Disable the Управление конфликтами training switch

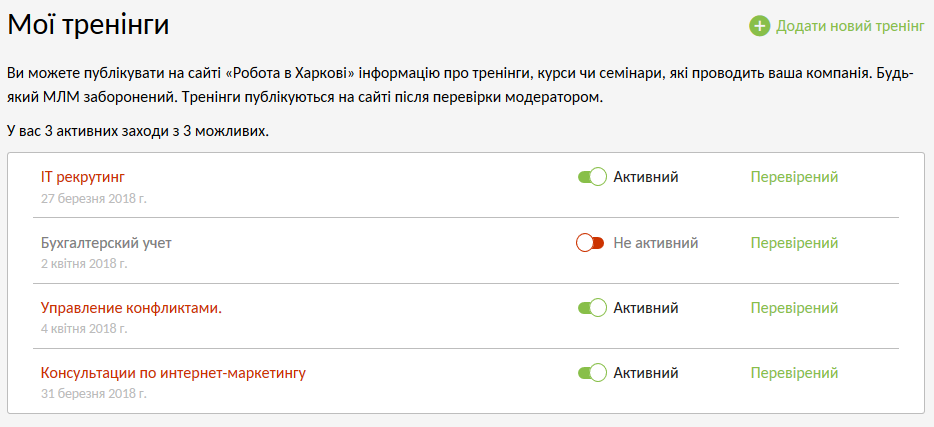pyautogui.click(x=592, y=308)
